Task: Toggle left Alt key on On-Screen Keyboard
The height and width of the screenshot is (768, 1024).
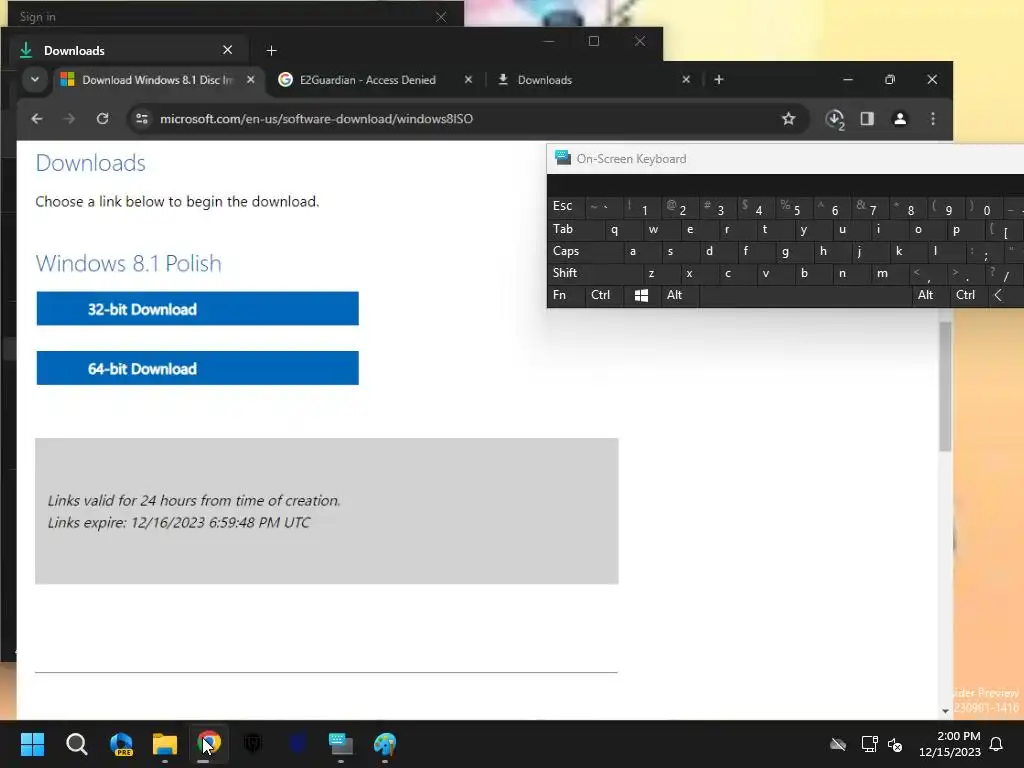Action: pyautogui.click(x=679, y=295)
